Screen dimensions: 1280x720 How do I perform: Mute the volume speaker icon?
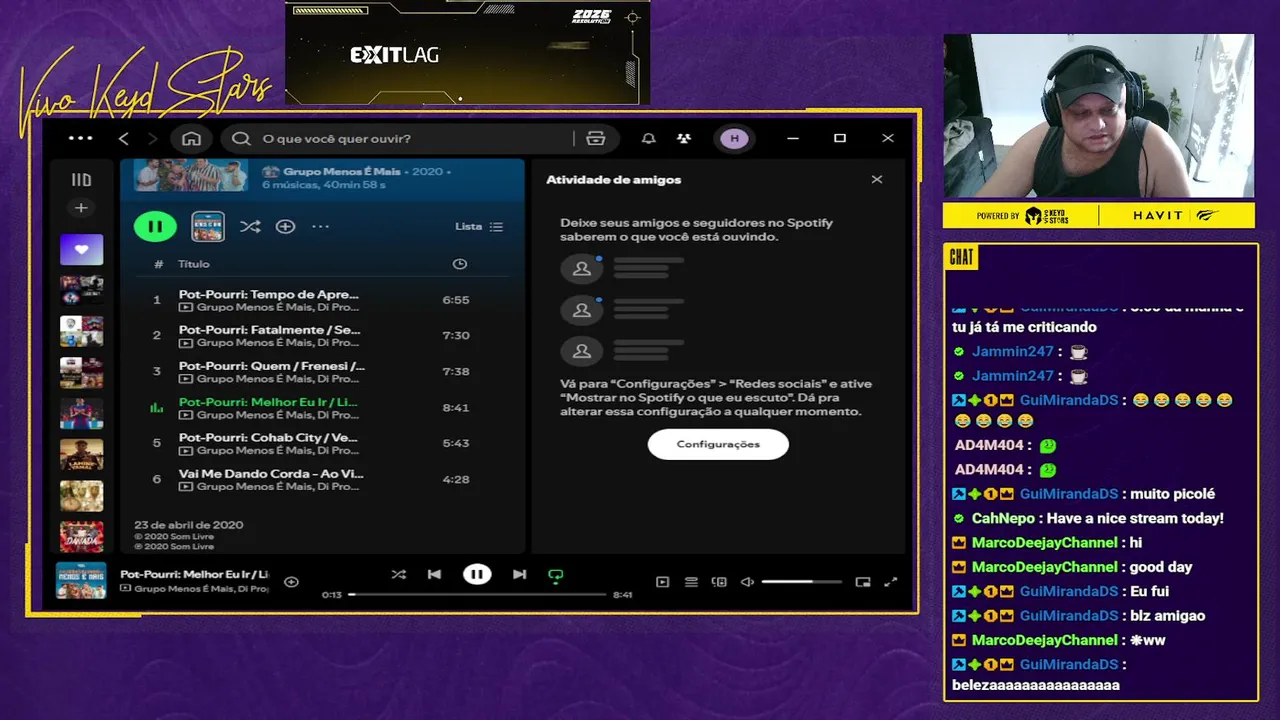click(747, 582)
